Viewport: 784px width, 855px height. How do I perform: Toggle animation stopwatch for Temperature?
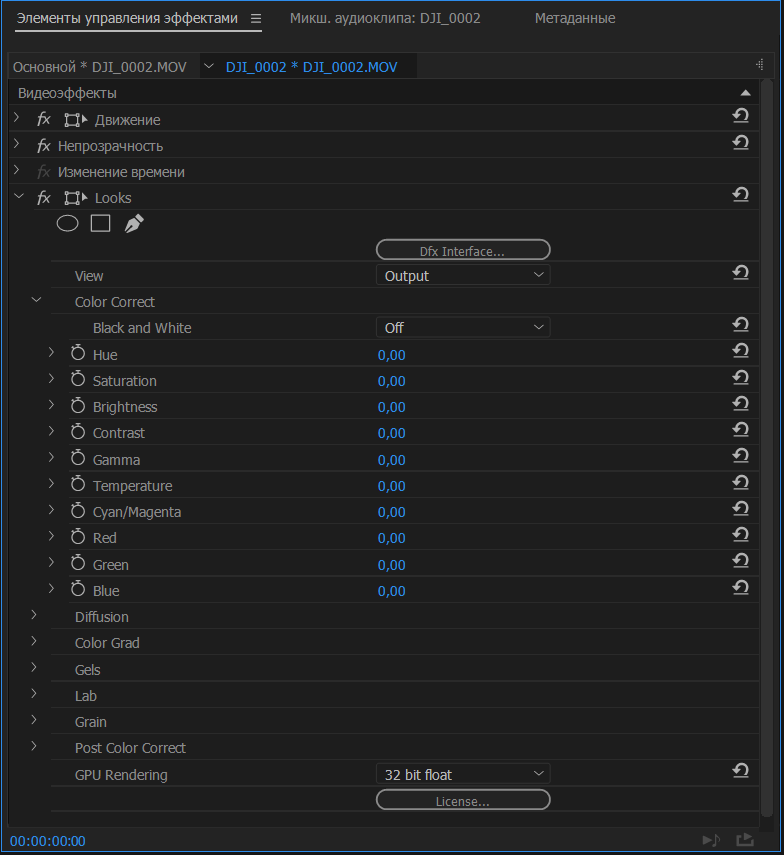click(78, 485)
